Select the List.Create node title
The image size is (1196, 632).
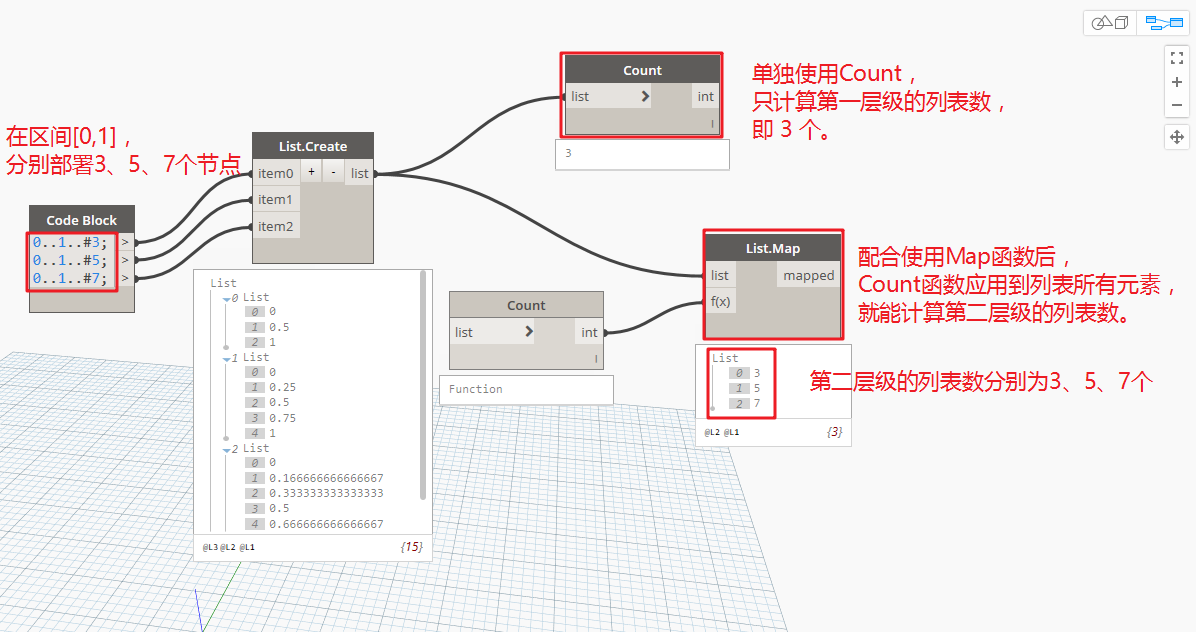click(313, 146)
